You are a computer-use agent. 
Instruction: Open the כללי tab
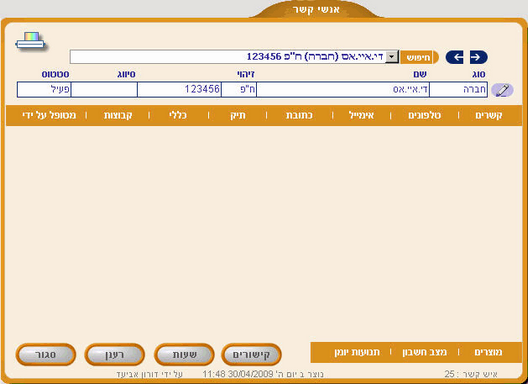point(178,116)
